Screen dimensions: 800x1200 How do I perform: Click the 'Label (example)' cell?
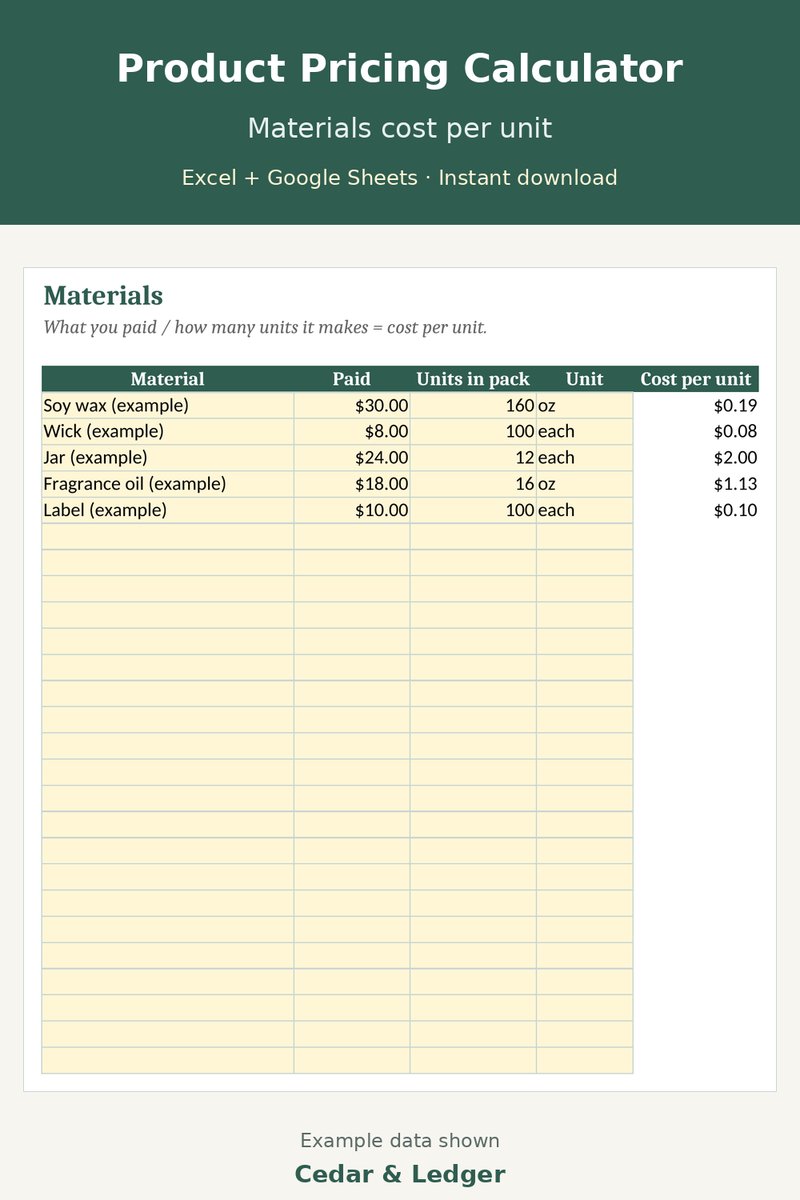168,510
